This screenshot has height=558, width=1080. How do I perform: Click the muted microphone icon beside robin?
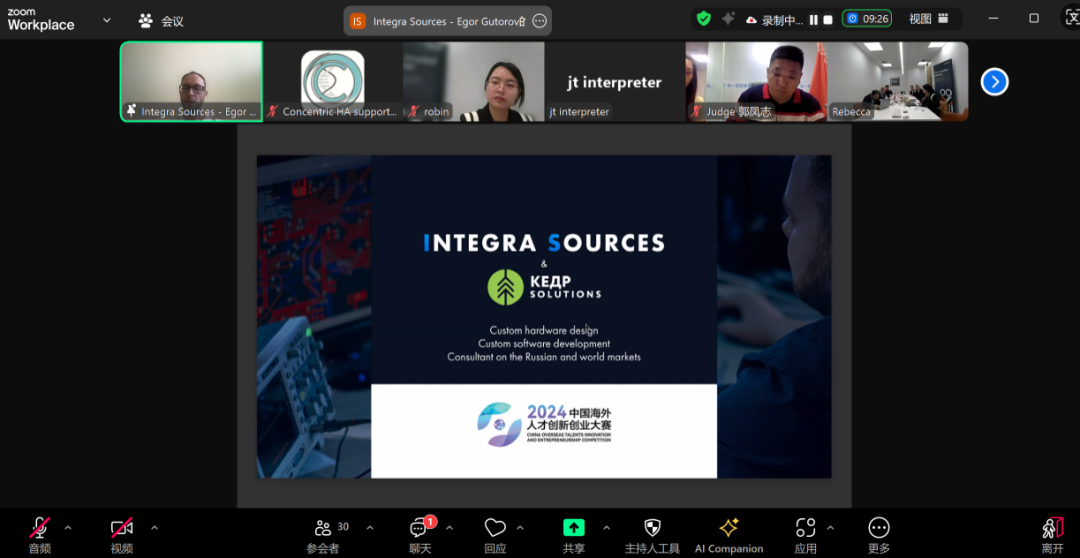(414, 112)
